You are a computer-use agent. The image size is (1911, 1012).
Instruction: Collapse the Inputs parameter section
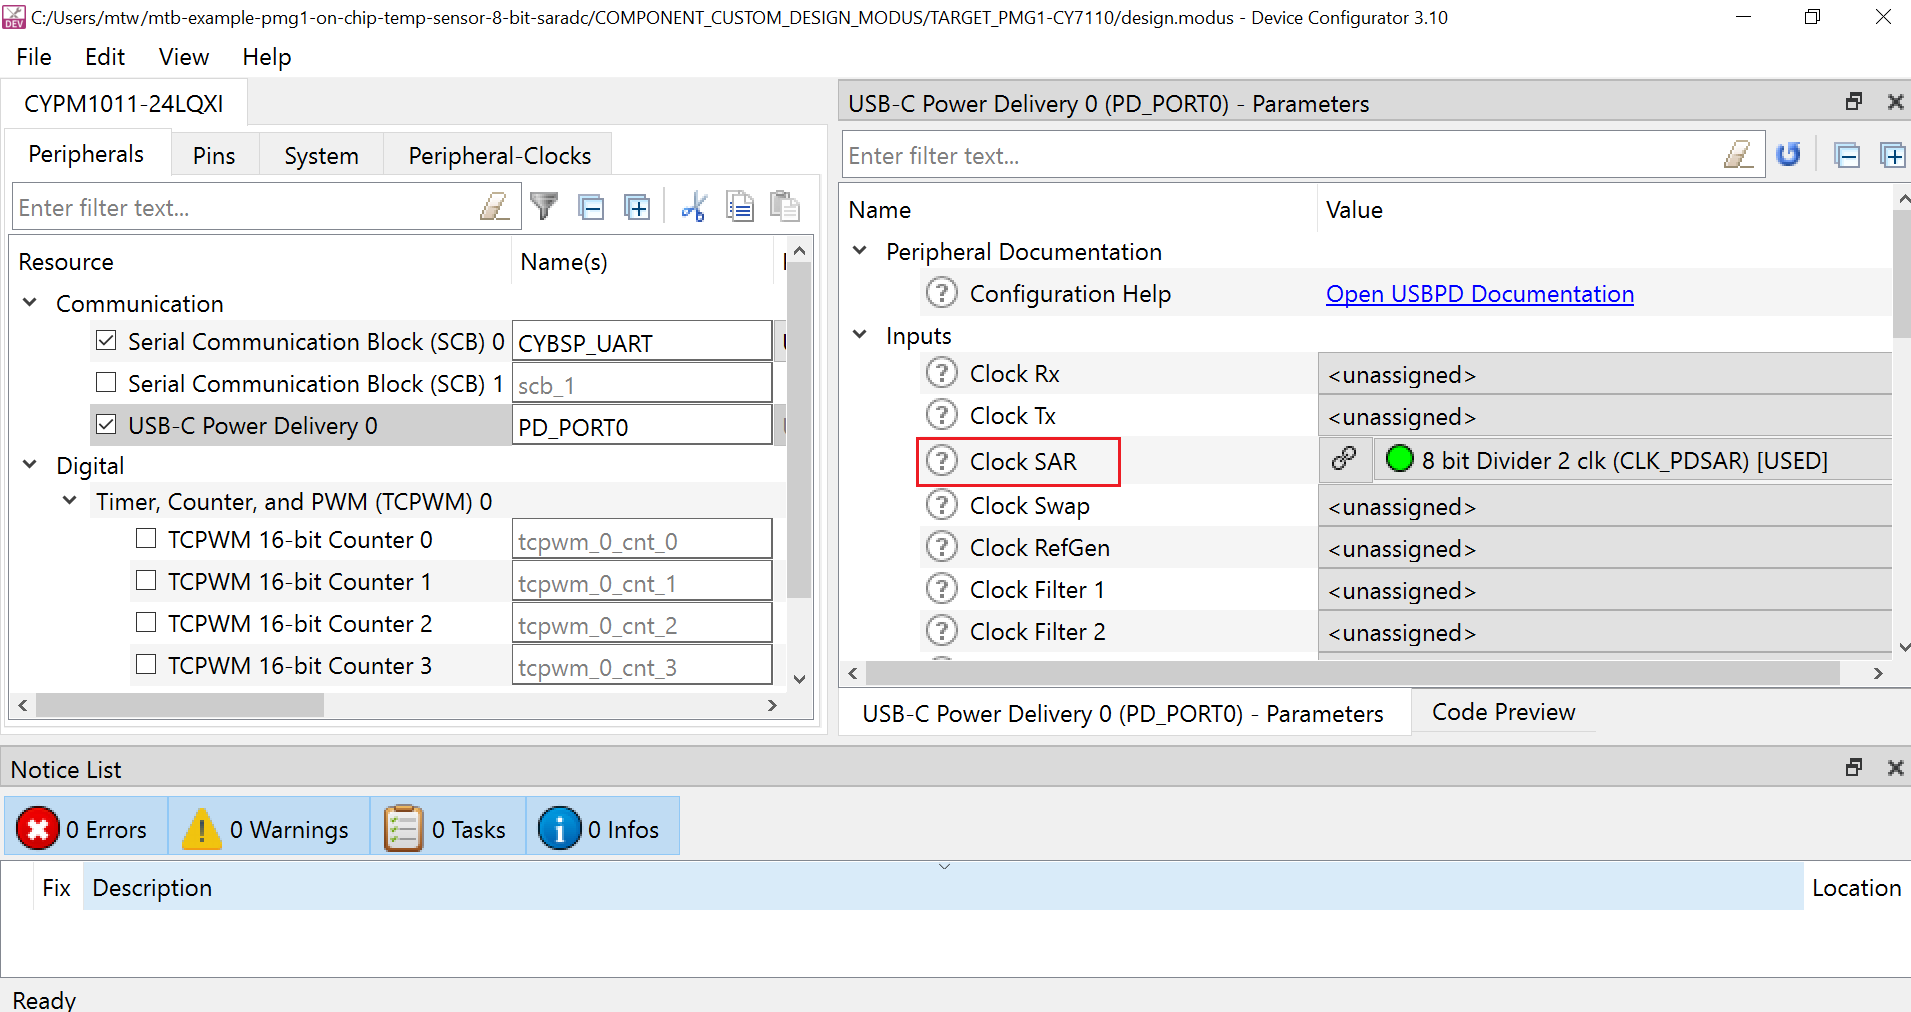860,334
